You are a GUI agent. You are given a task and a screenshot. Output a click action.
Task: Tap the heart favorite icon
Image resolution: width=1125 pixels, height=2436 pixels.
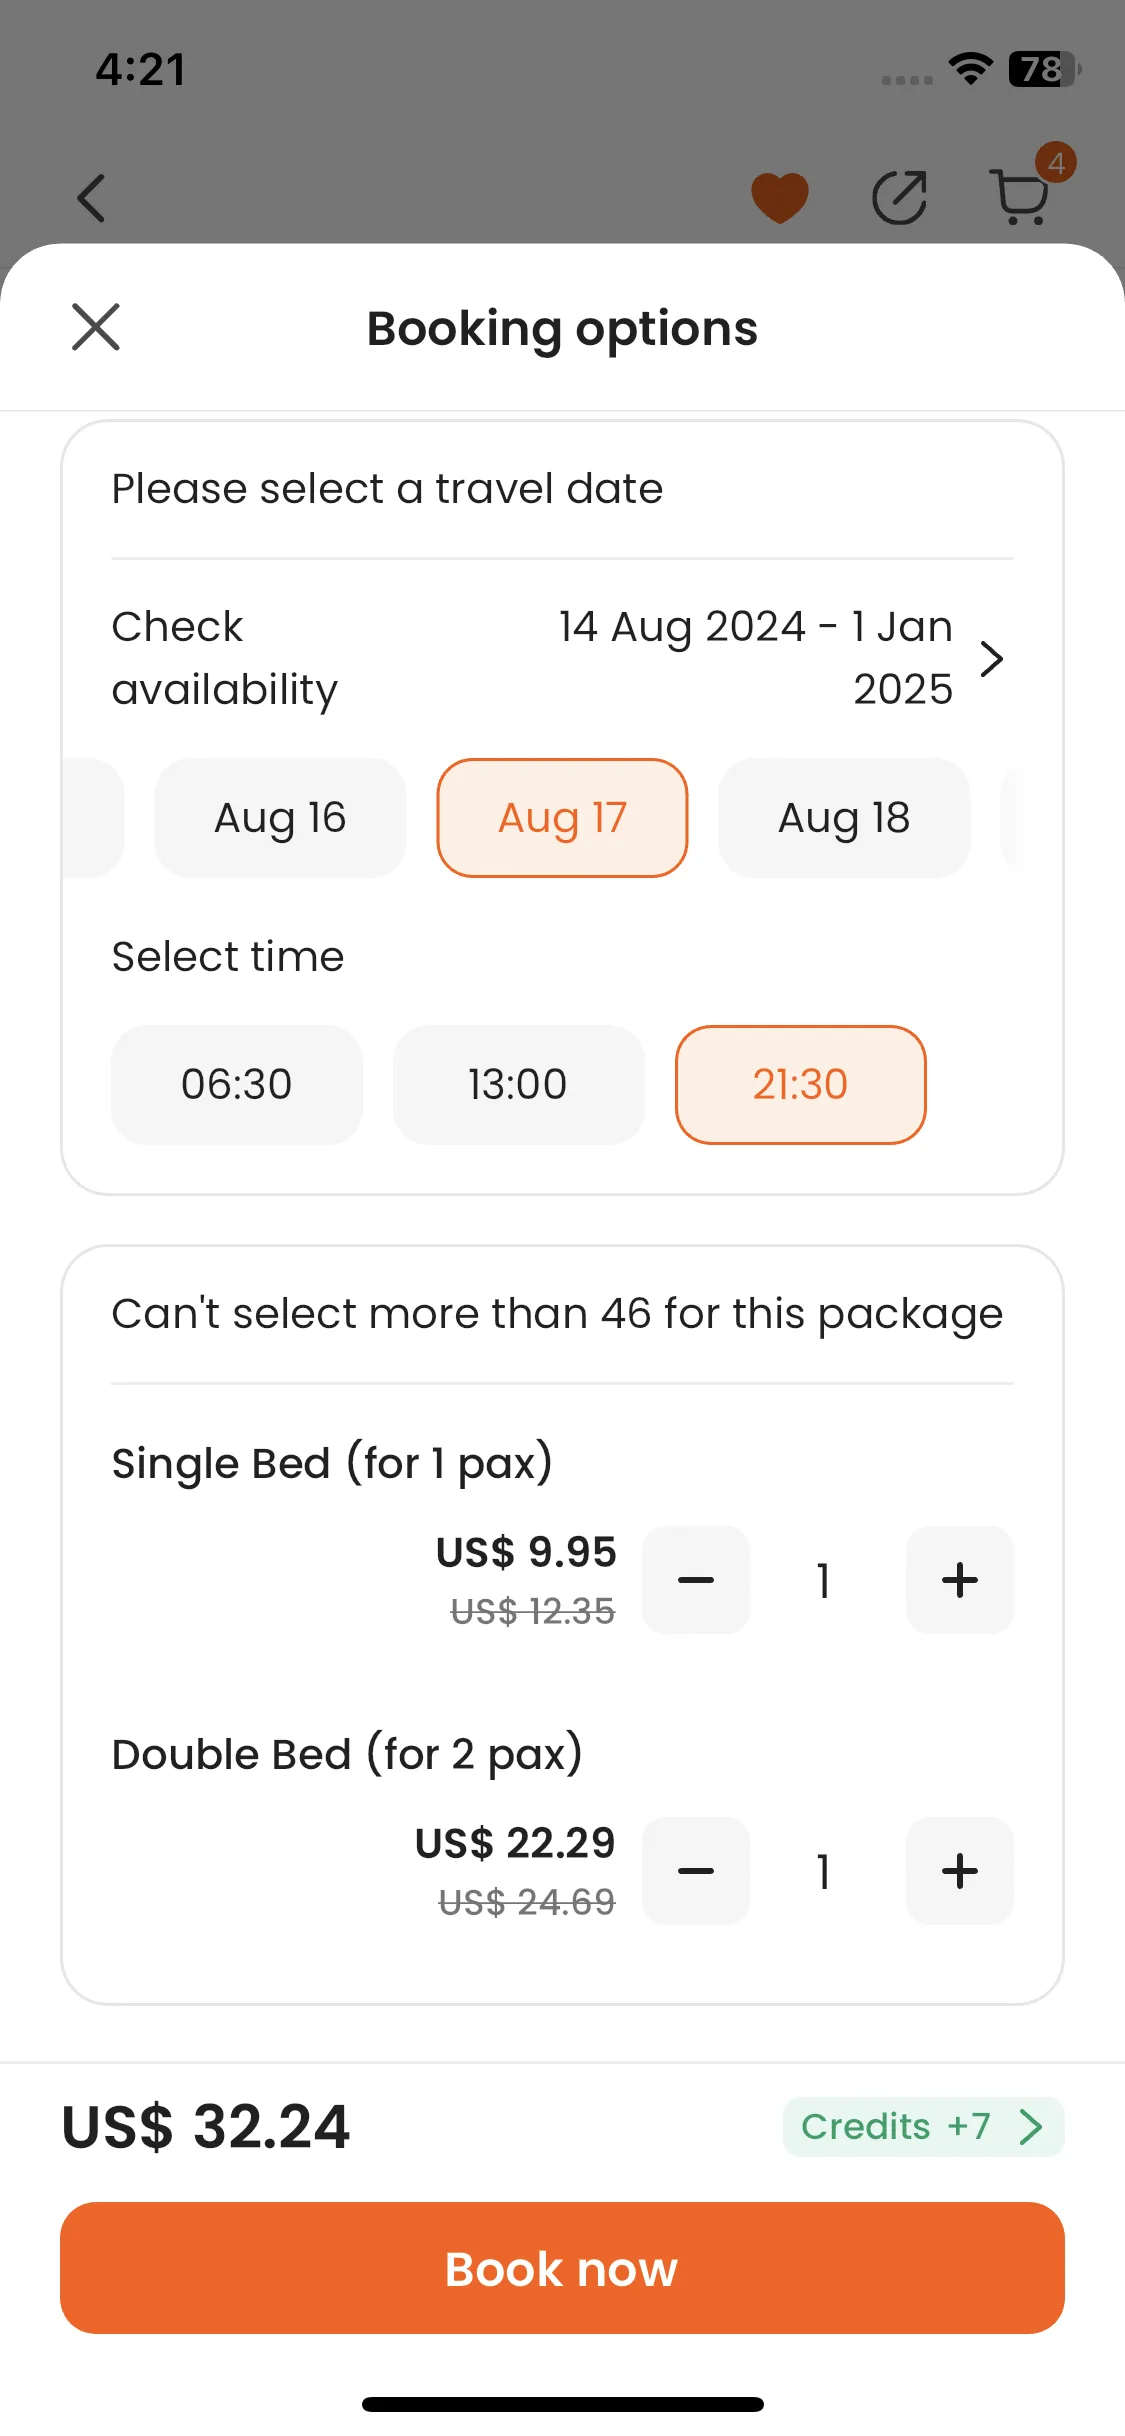[x=780, y=197]
